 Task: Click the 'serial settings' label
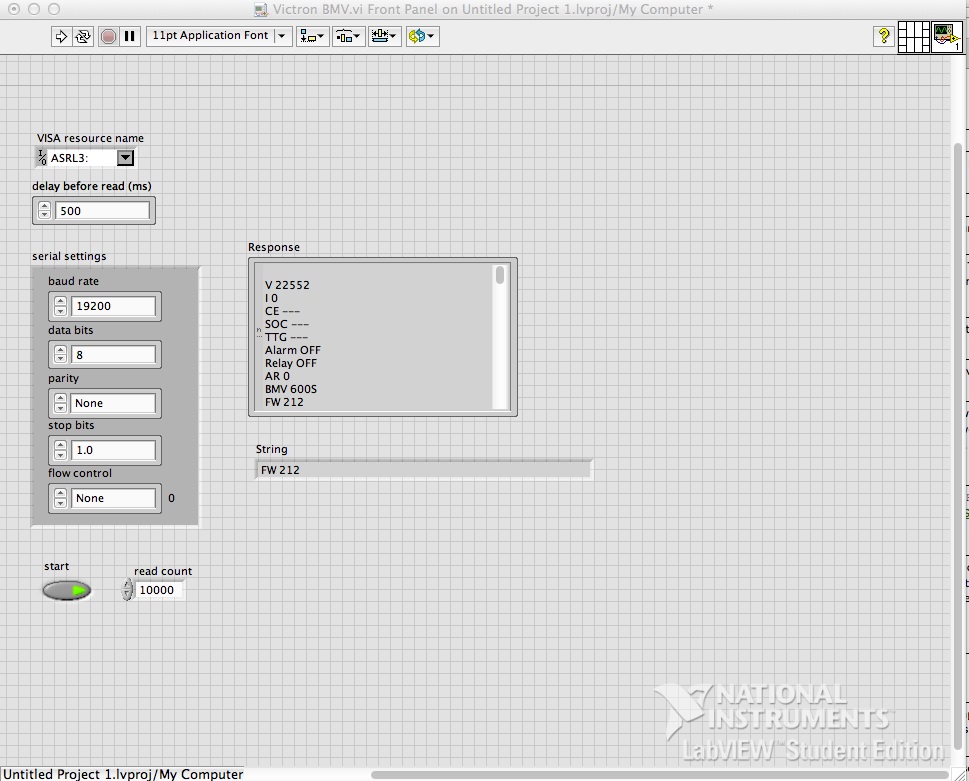(69, 256)
